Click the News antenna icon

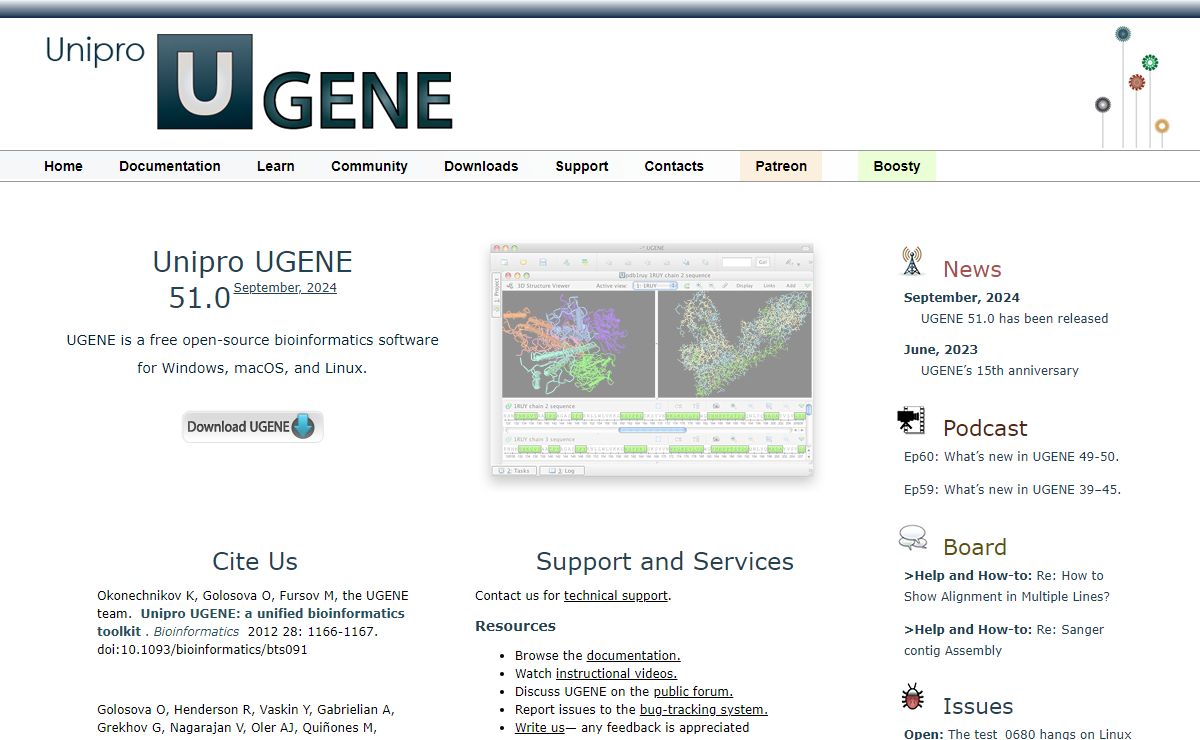[911, 262]
